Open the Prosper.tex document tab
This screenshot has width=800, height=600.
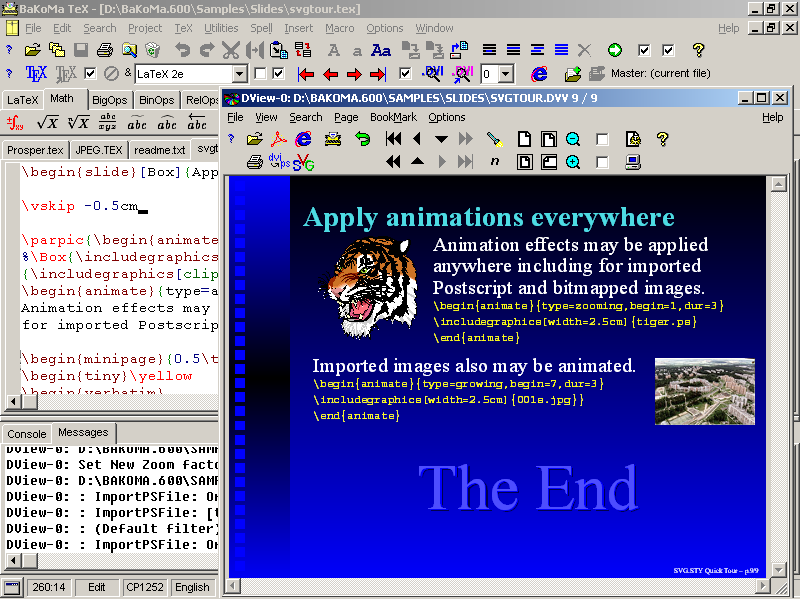(x=34, y=150)
